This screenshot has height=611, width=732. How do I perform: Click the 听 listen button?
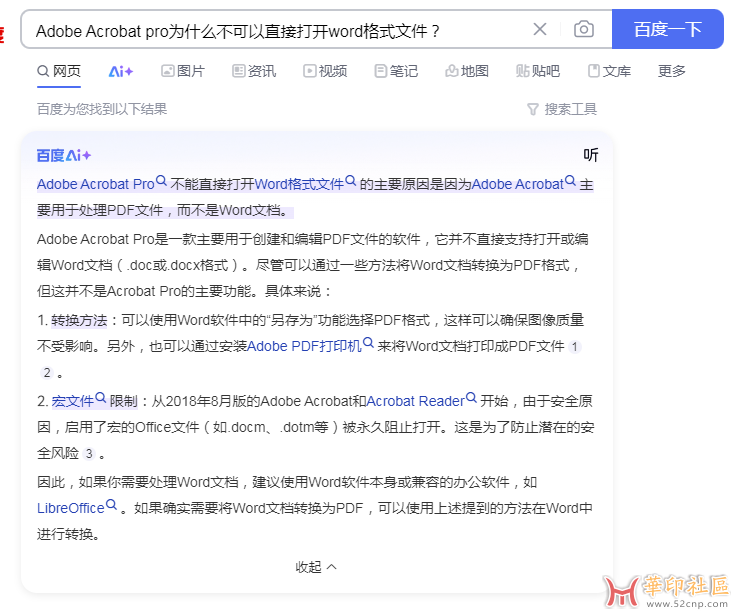[x=591, y=155]
